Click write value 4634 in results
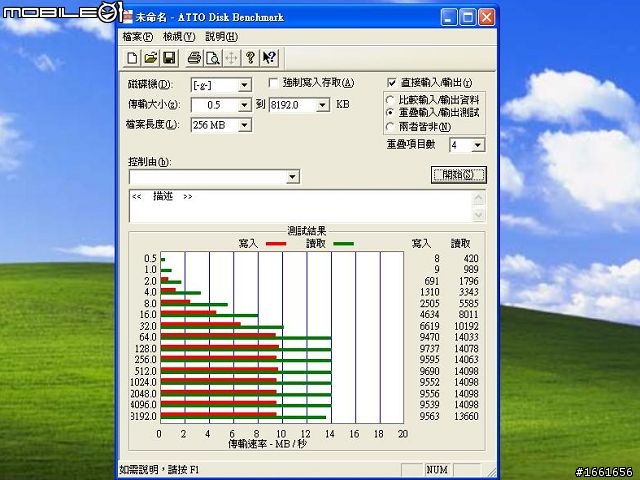Screen dimensions: 640x480 [x=429, y=315]
